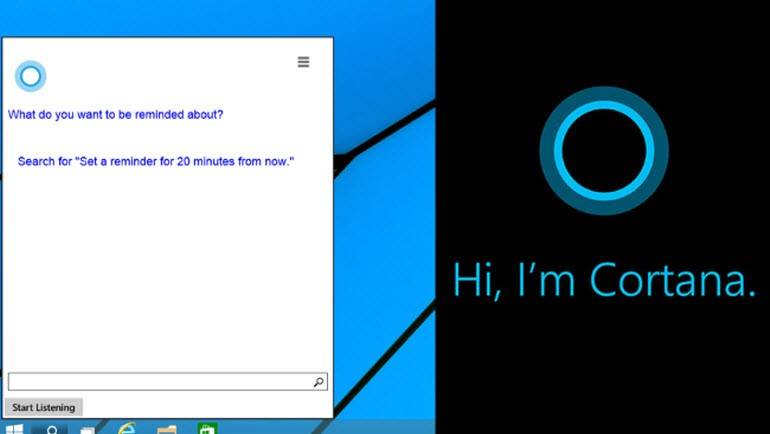Click the Start Listening button
770x434 pixels.
(44, 407)
